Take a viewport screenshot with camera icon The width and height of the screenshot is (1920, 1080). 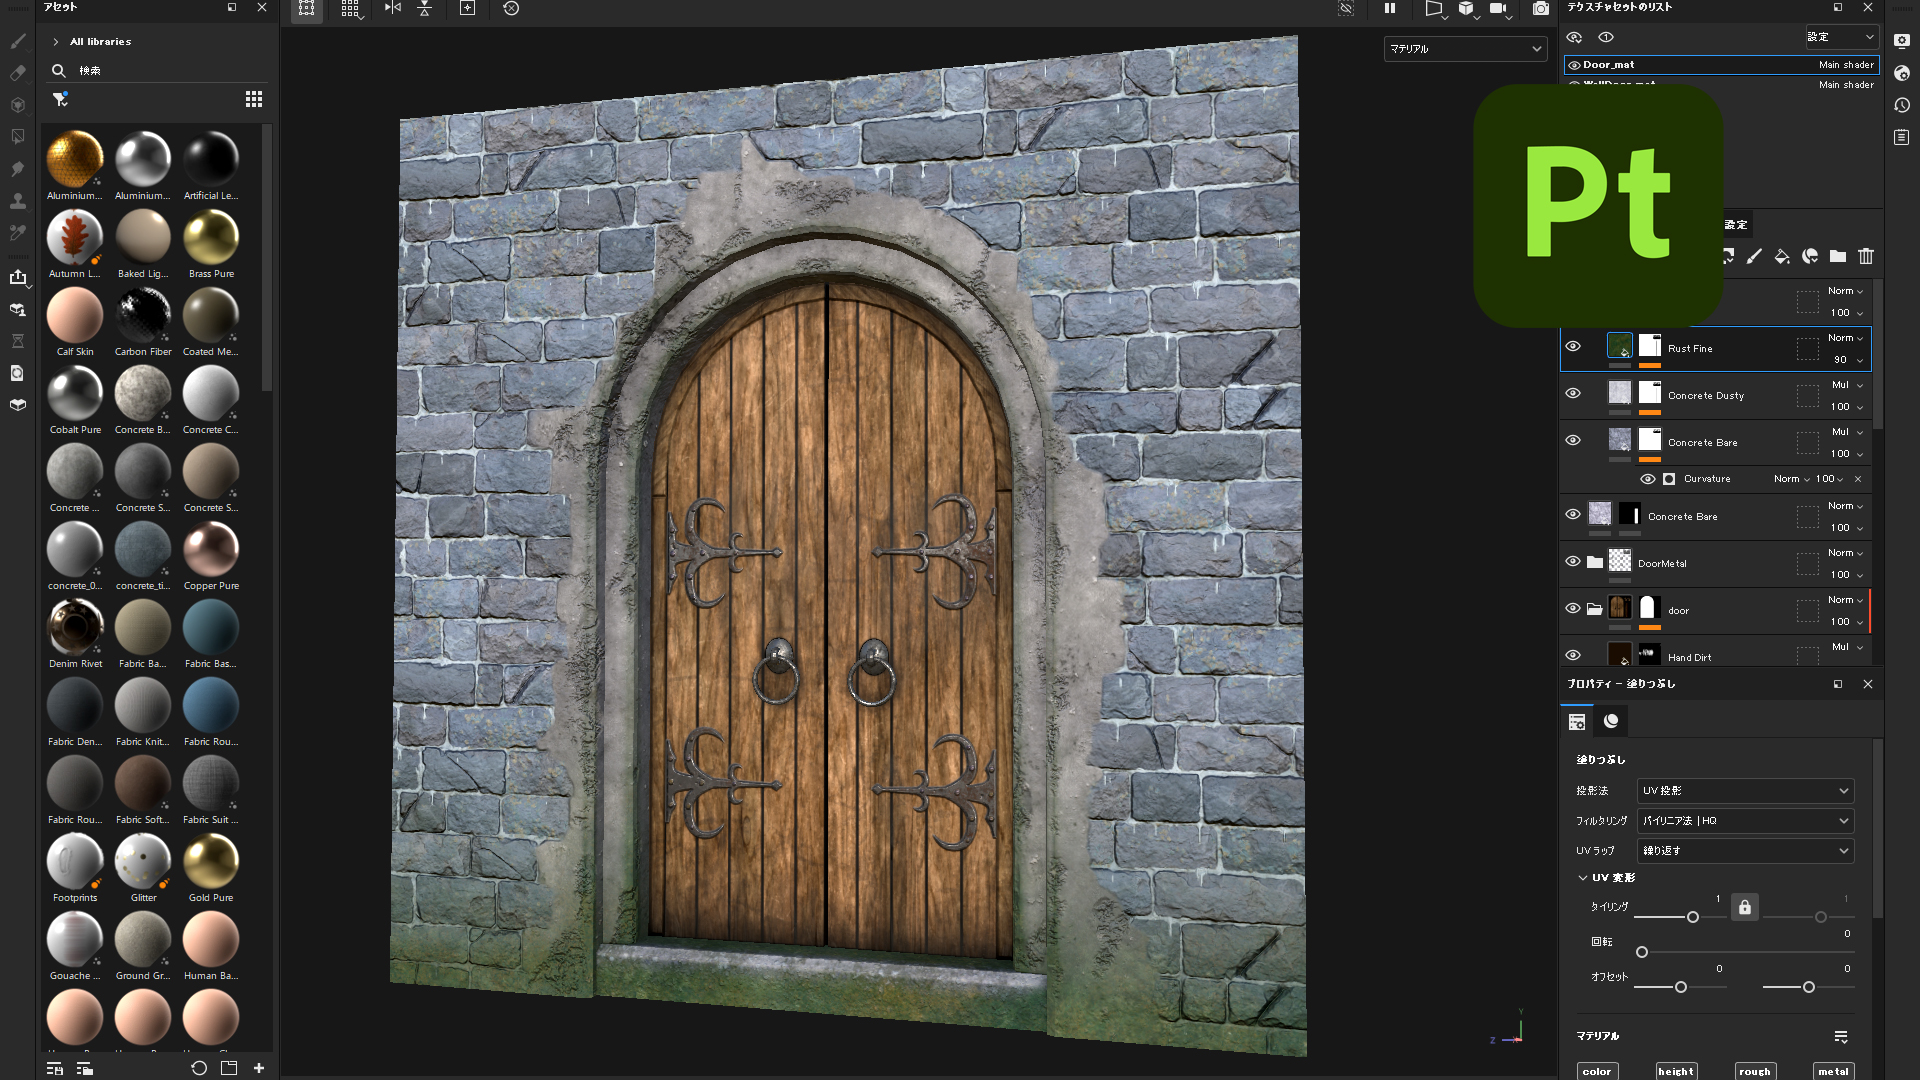click(1541, 8)
